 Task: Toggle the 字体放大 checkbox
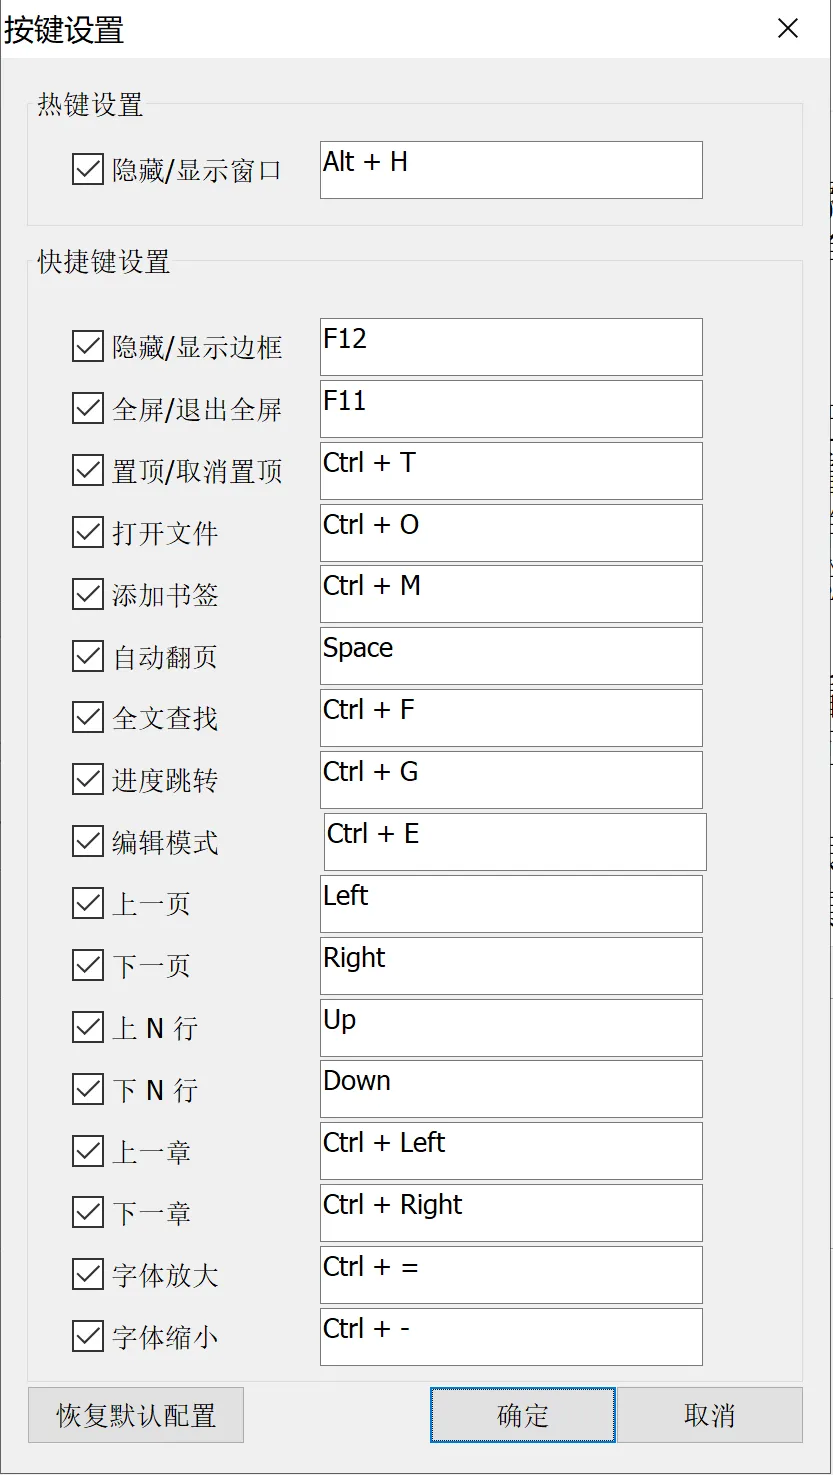[x=88, y=1274]
